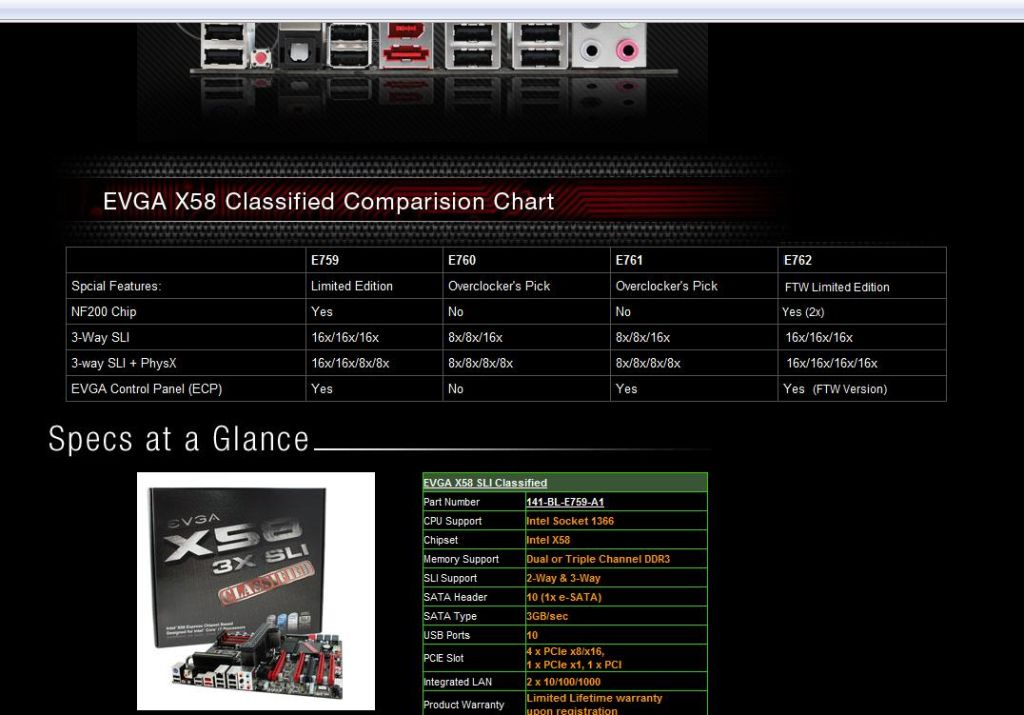Select the E761 column header
Viewport: 1024px width, 715px height.
[629, 260]
